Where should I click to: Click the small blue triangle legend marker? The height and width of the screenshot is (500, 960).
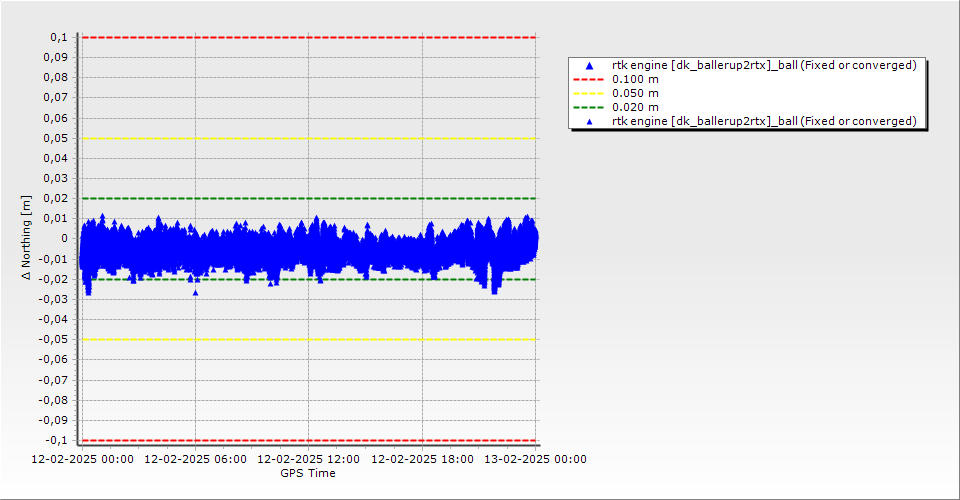click(x=589, y=121)
